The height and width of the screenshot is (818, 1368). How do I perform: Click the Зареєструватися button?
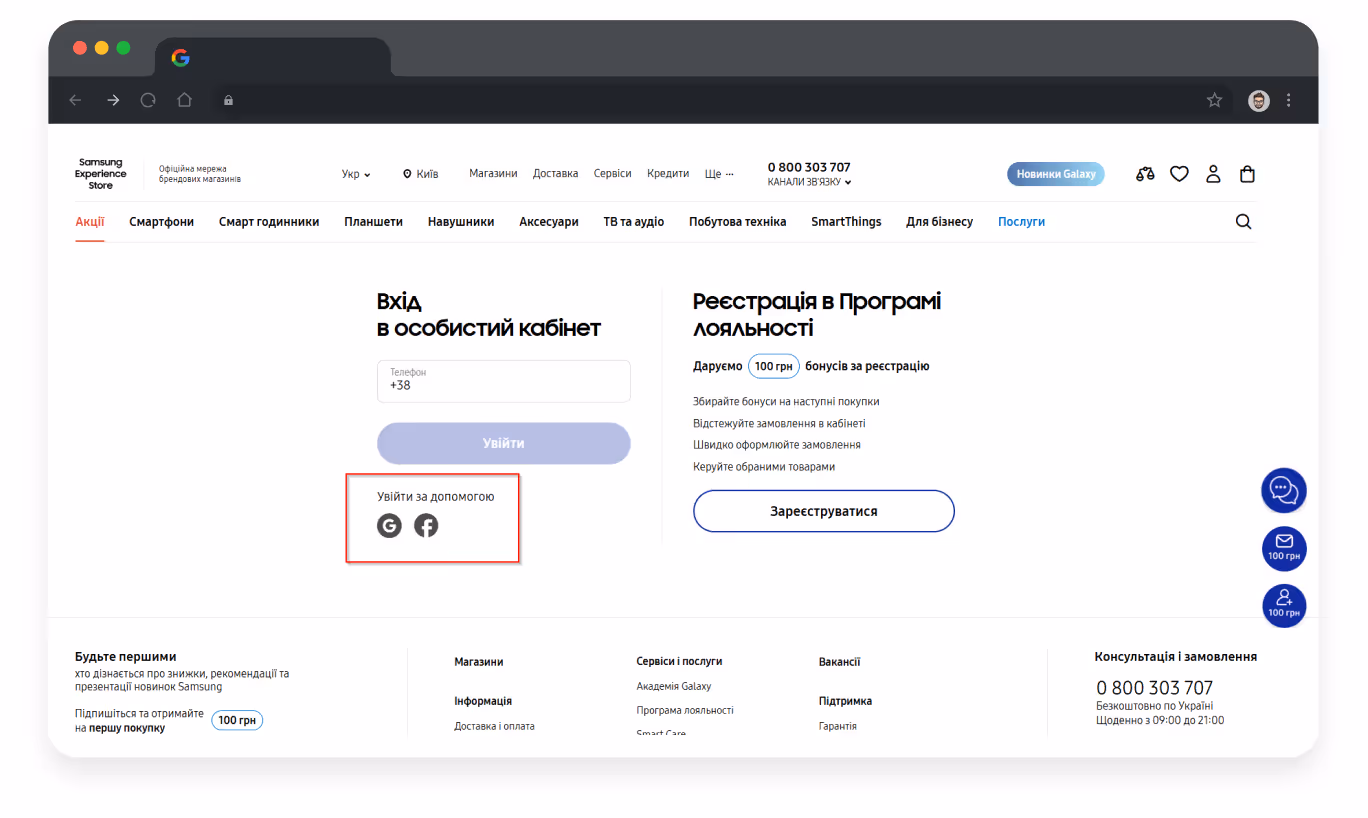tap(824, 511)
